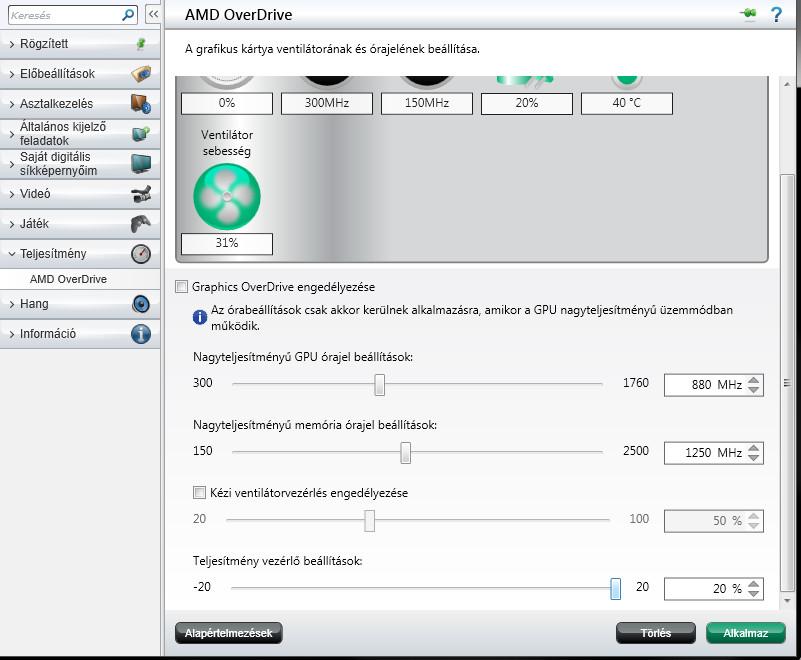Click manual fan speed slider handle

pos(369,521)
